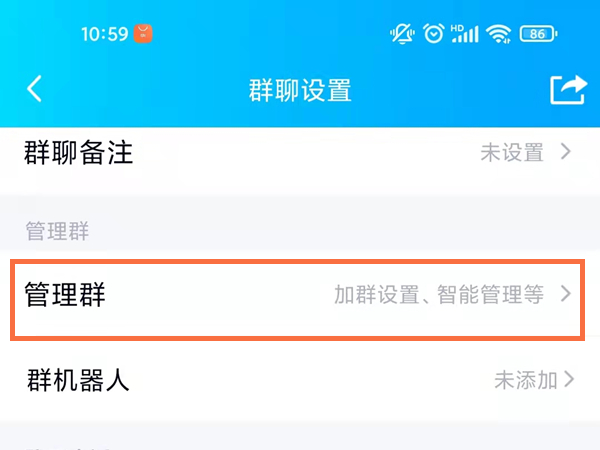Tap the Wi-Fi status icon

(x=498, y=33)
